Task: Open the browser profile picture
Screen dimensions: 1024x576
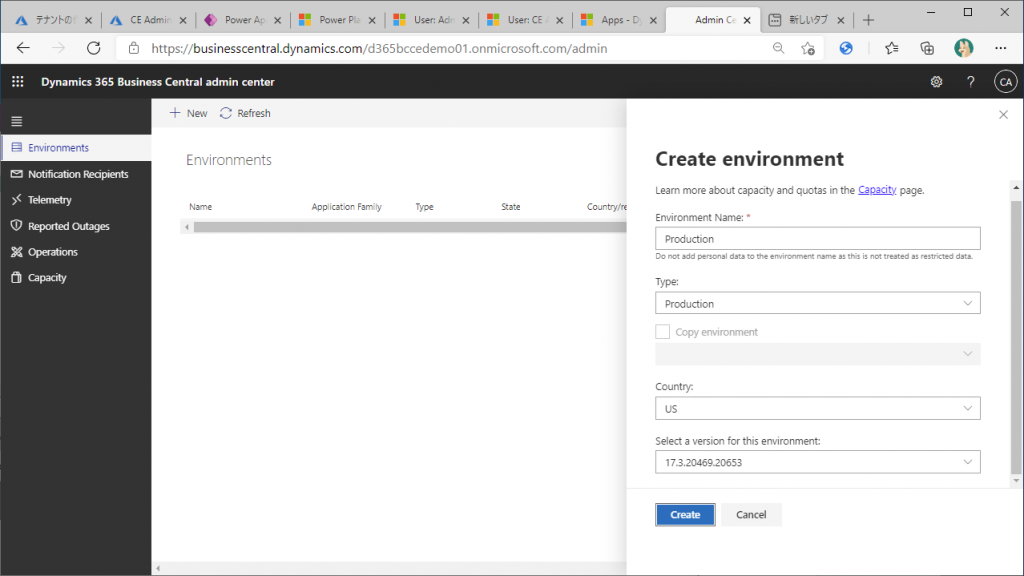Action: pyautogui.click(x=963, y=48)
